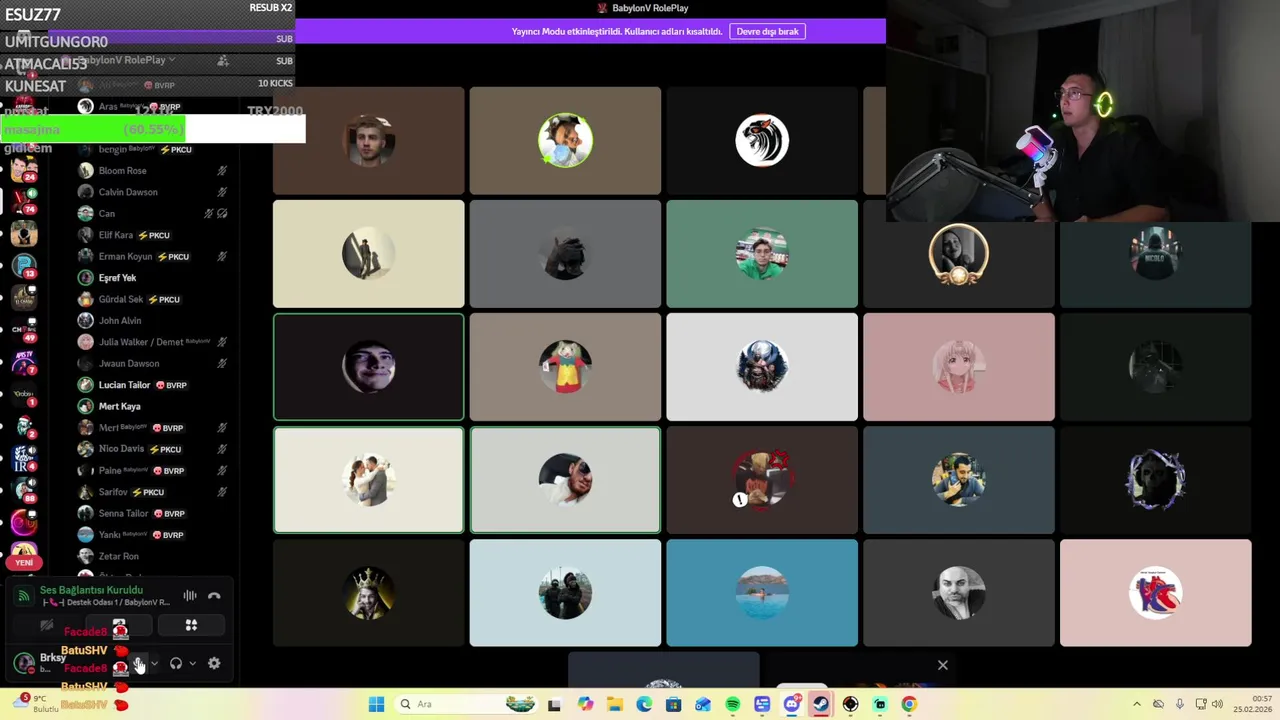
Task: Click the server icon with badge 13
Action: 24,265
